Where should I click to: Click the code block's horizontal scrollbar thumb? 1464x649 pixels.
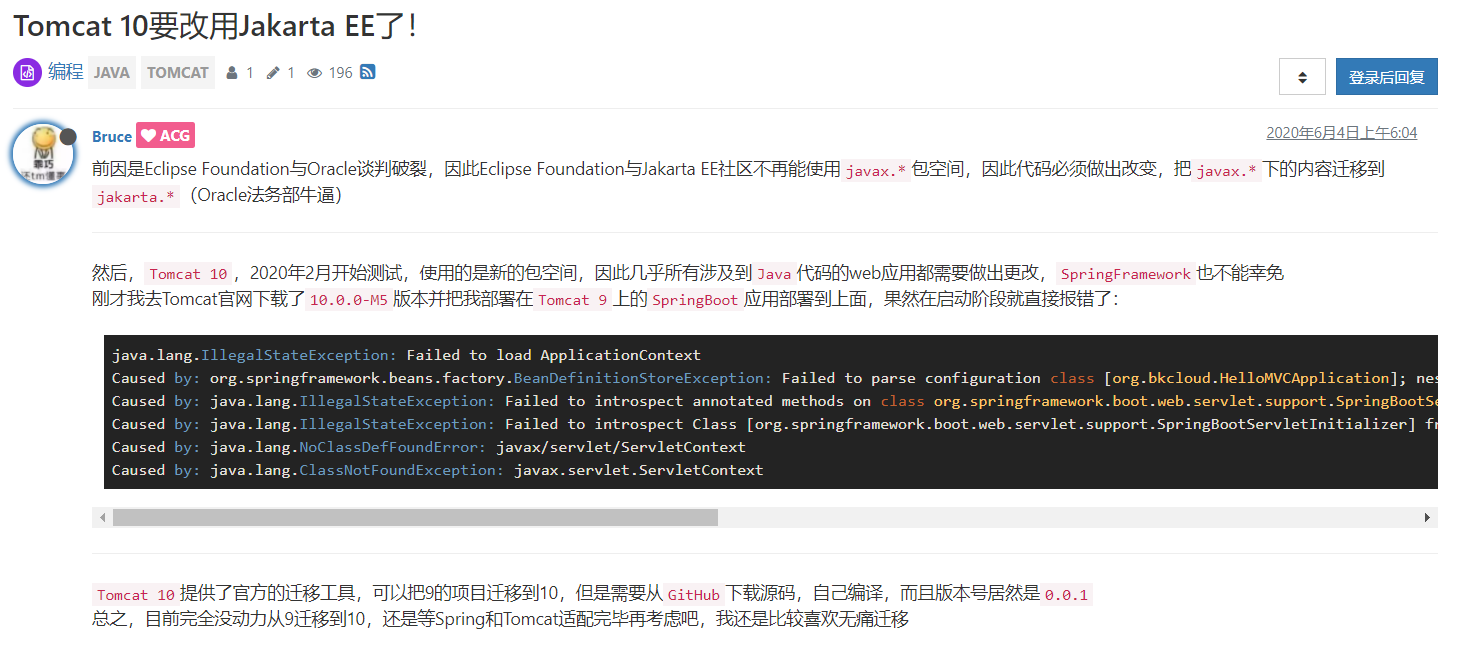415,517
